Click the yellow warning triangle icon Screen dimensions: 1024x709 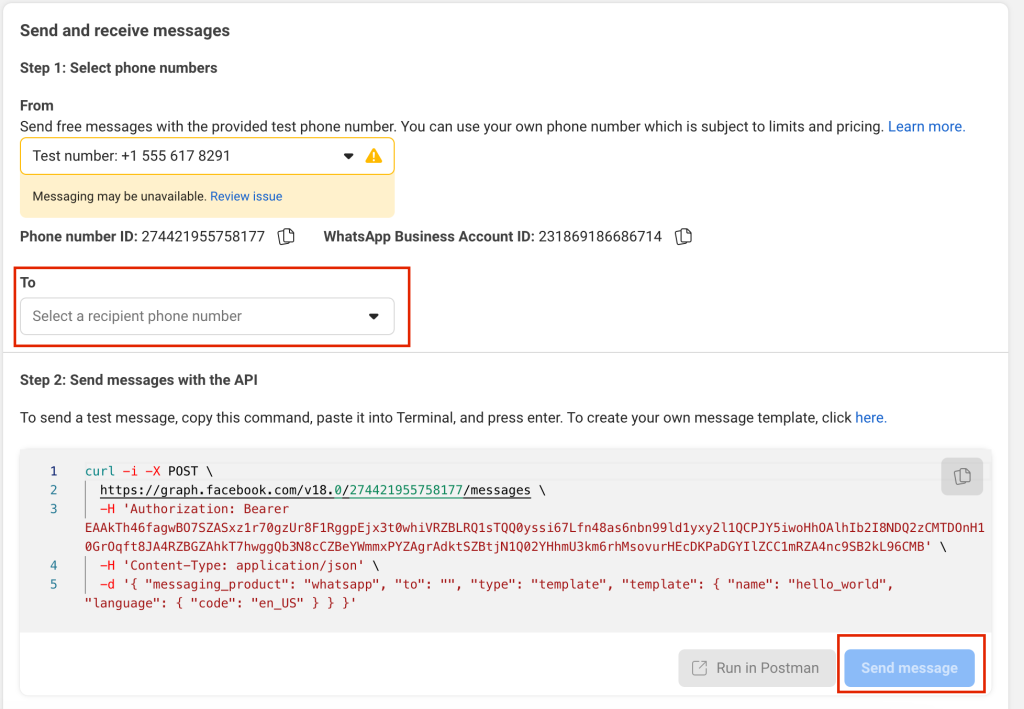(x=374, y=156)
